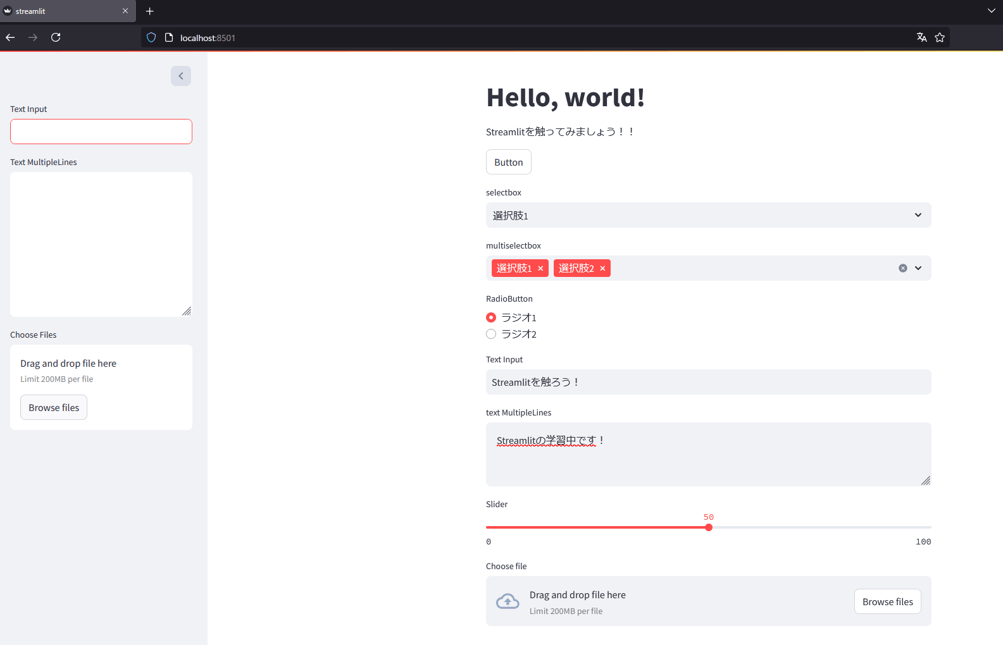Image resolution: width=1003 pixels, height=645 pixels.
Task: Click Browse files in the sidebar
Action: pyautogui.click(x=54, y=408)
